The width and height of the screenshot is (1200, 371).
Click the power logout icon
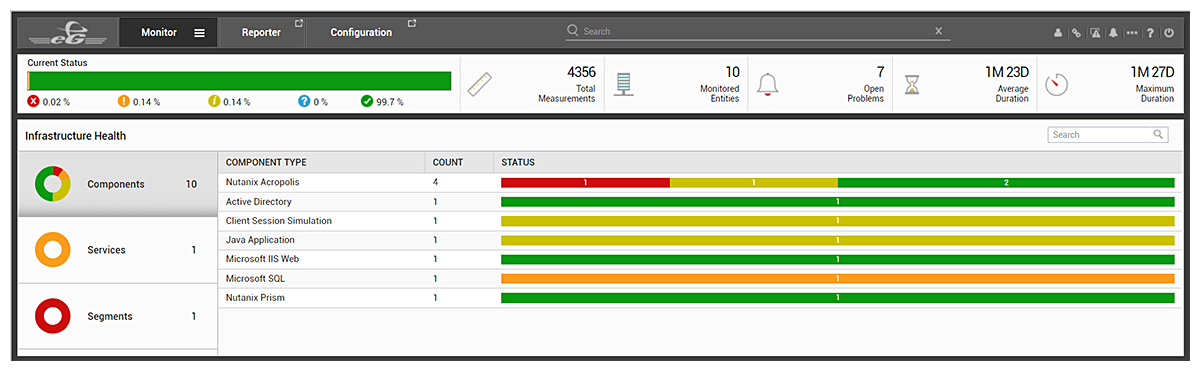1169,33
